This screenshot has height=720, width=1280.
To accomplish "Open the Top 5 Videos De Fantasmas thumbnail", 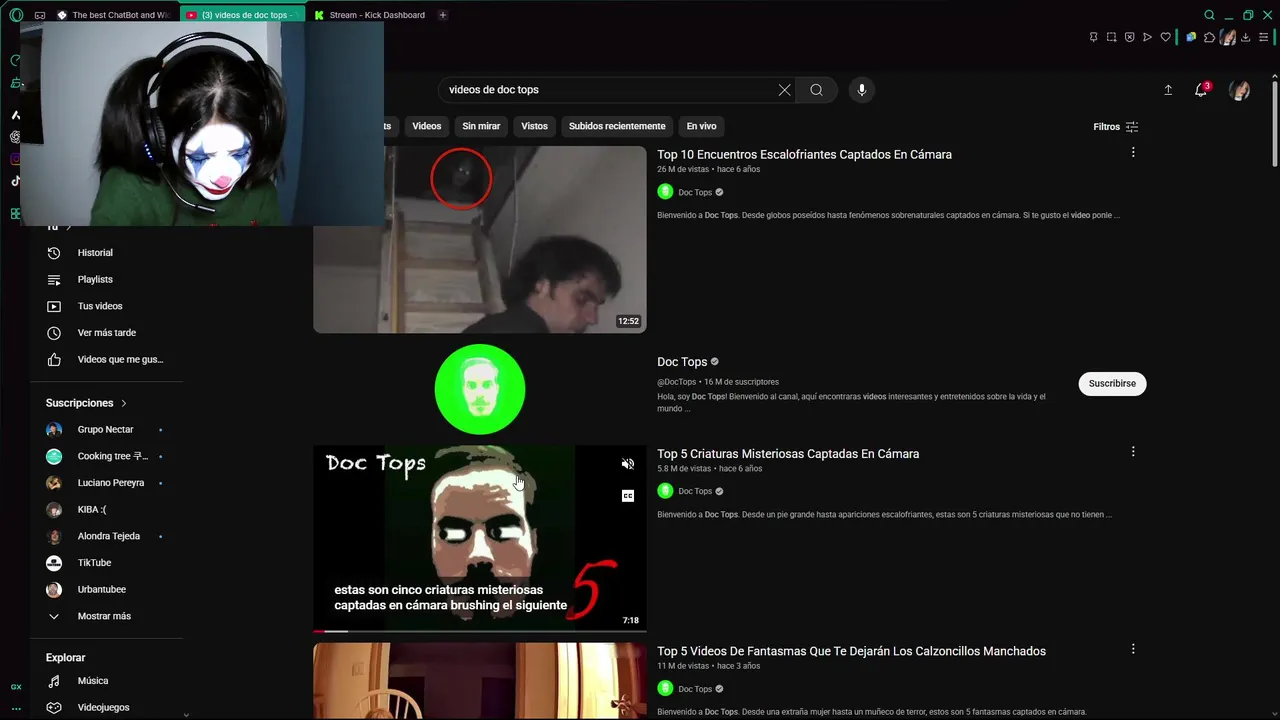I will (480, 681).
